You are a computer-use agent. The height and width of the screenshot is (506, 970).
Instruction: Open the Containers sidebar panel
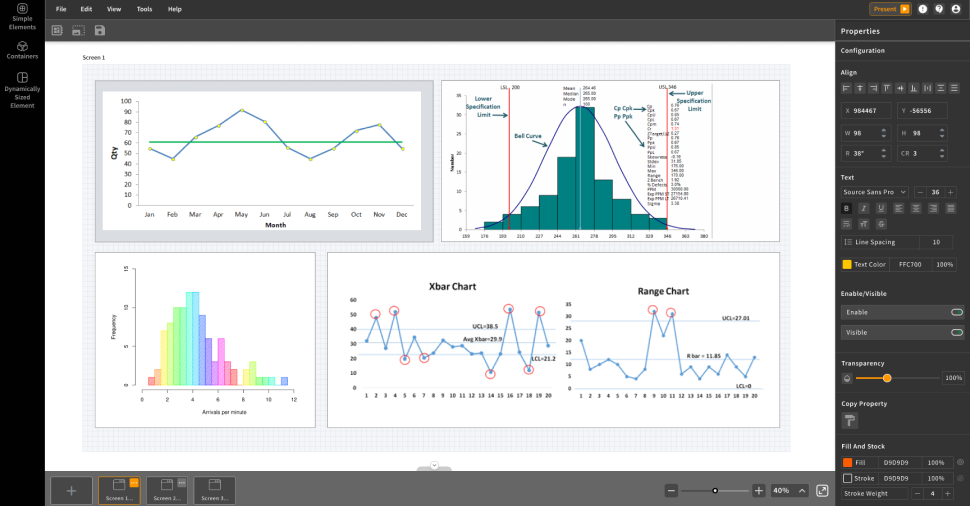pos(22,50)
